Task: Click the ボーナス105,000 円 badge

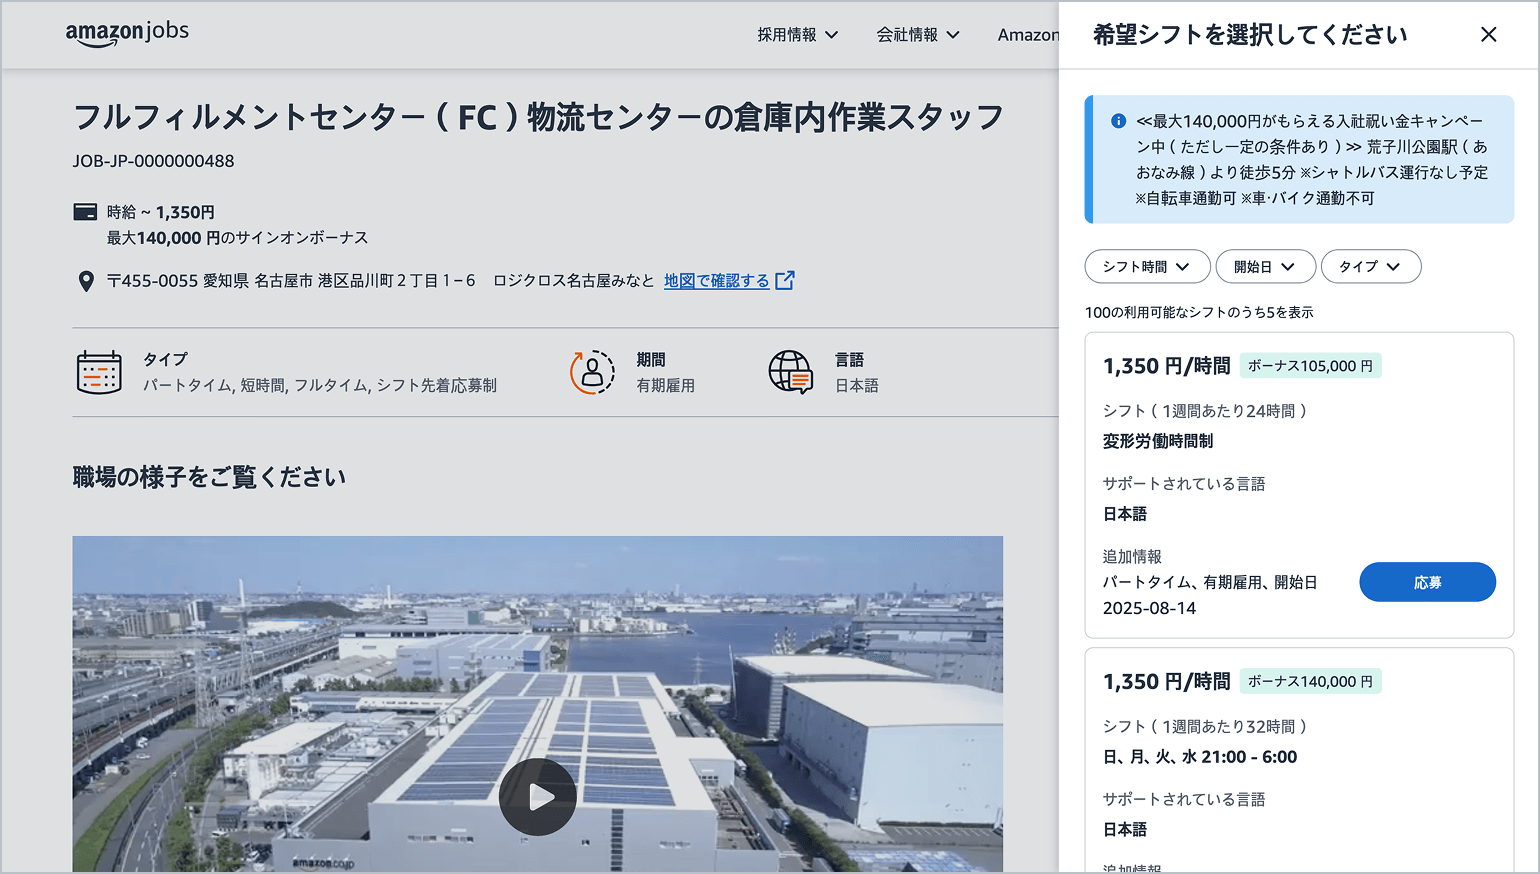Action: (1310, 366)
